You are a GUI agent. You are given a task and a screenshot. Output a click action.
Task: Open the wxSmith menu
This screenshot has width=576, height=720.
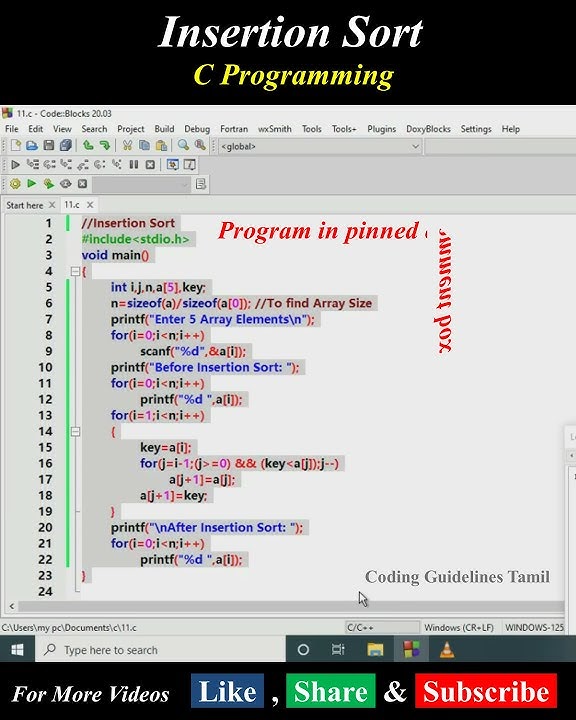click(x=275, y=129)
